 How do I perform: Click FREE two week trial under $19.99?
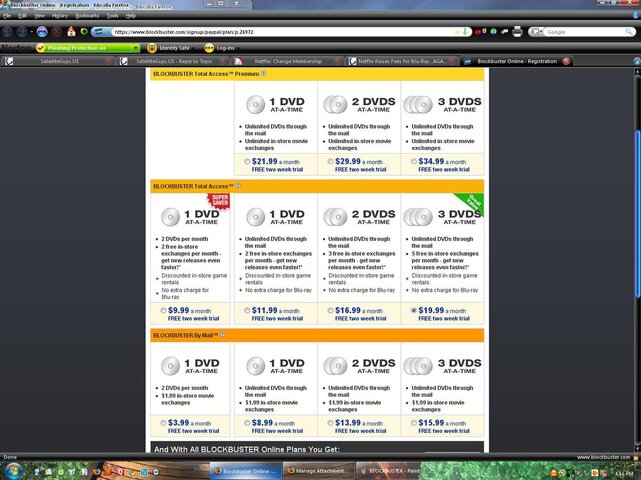(444, 319)
